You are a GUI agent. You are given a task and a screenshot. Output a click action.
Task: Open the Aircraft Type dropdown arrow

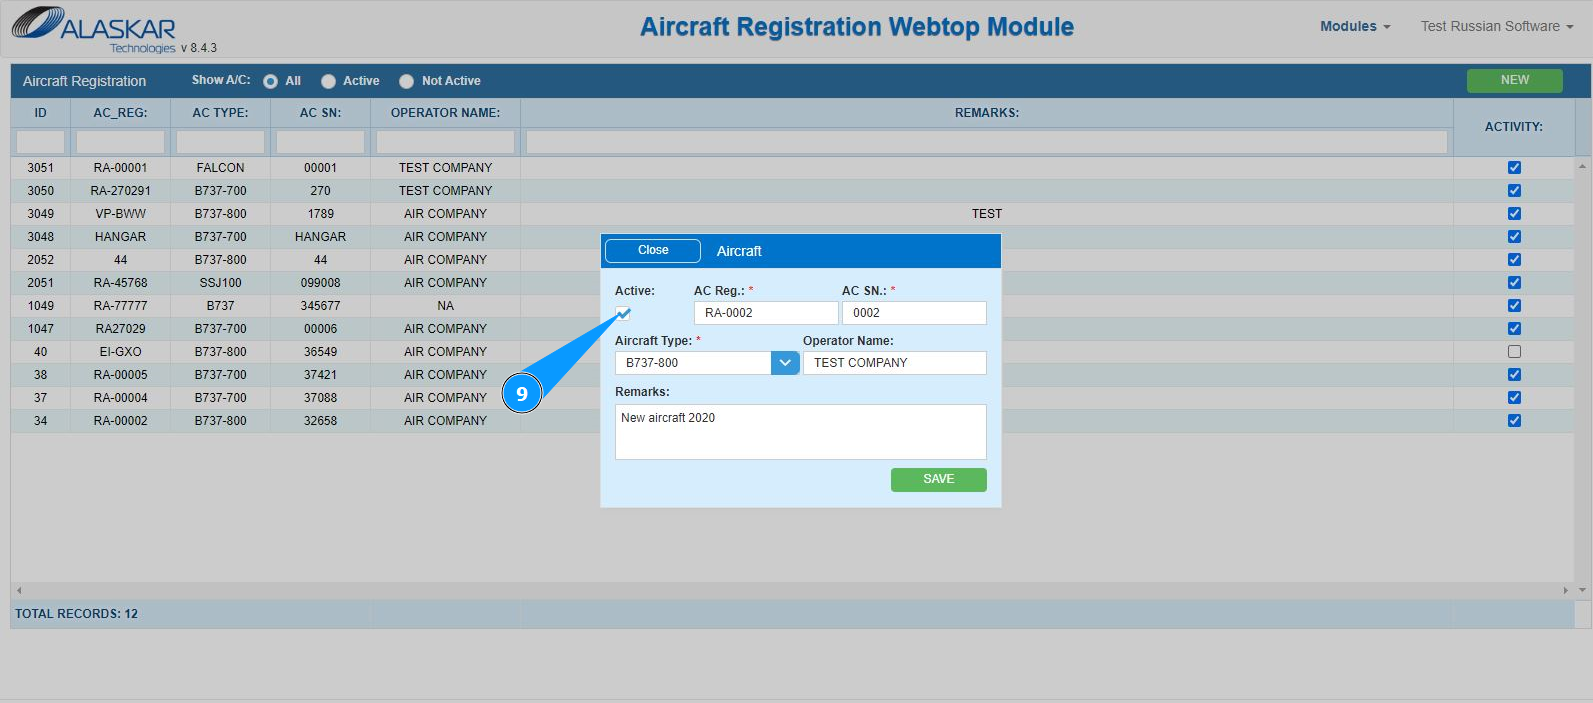point(785,363)
